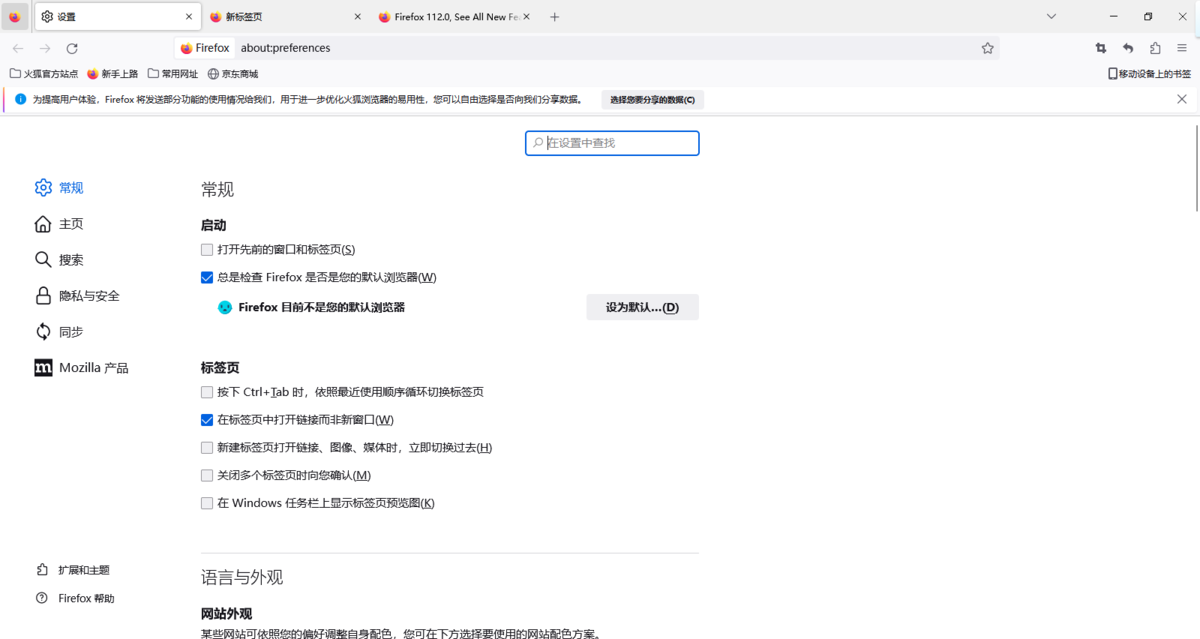This screenshot has width=1200, height=639.
Task: Click the Mozilla 产品 sidebar entry
Action: point(93,367)
